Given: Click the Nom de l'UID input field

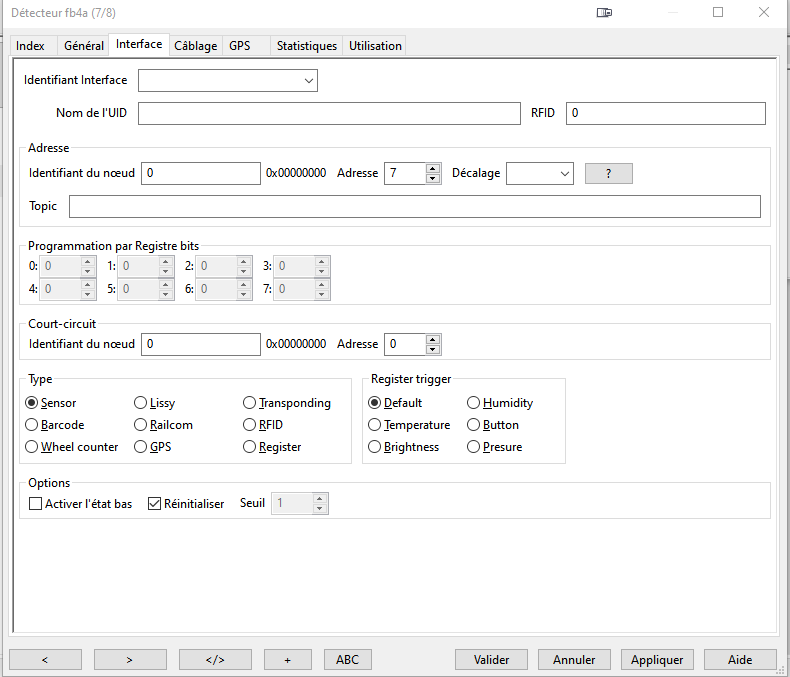Looking at the screenshot, I should point(329,114).
